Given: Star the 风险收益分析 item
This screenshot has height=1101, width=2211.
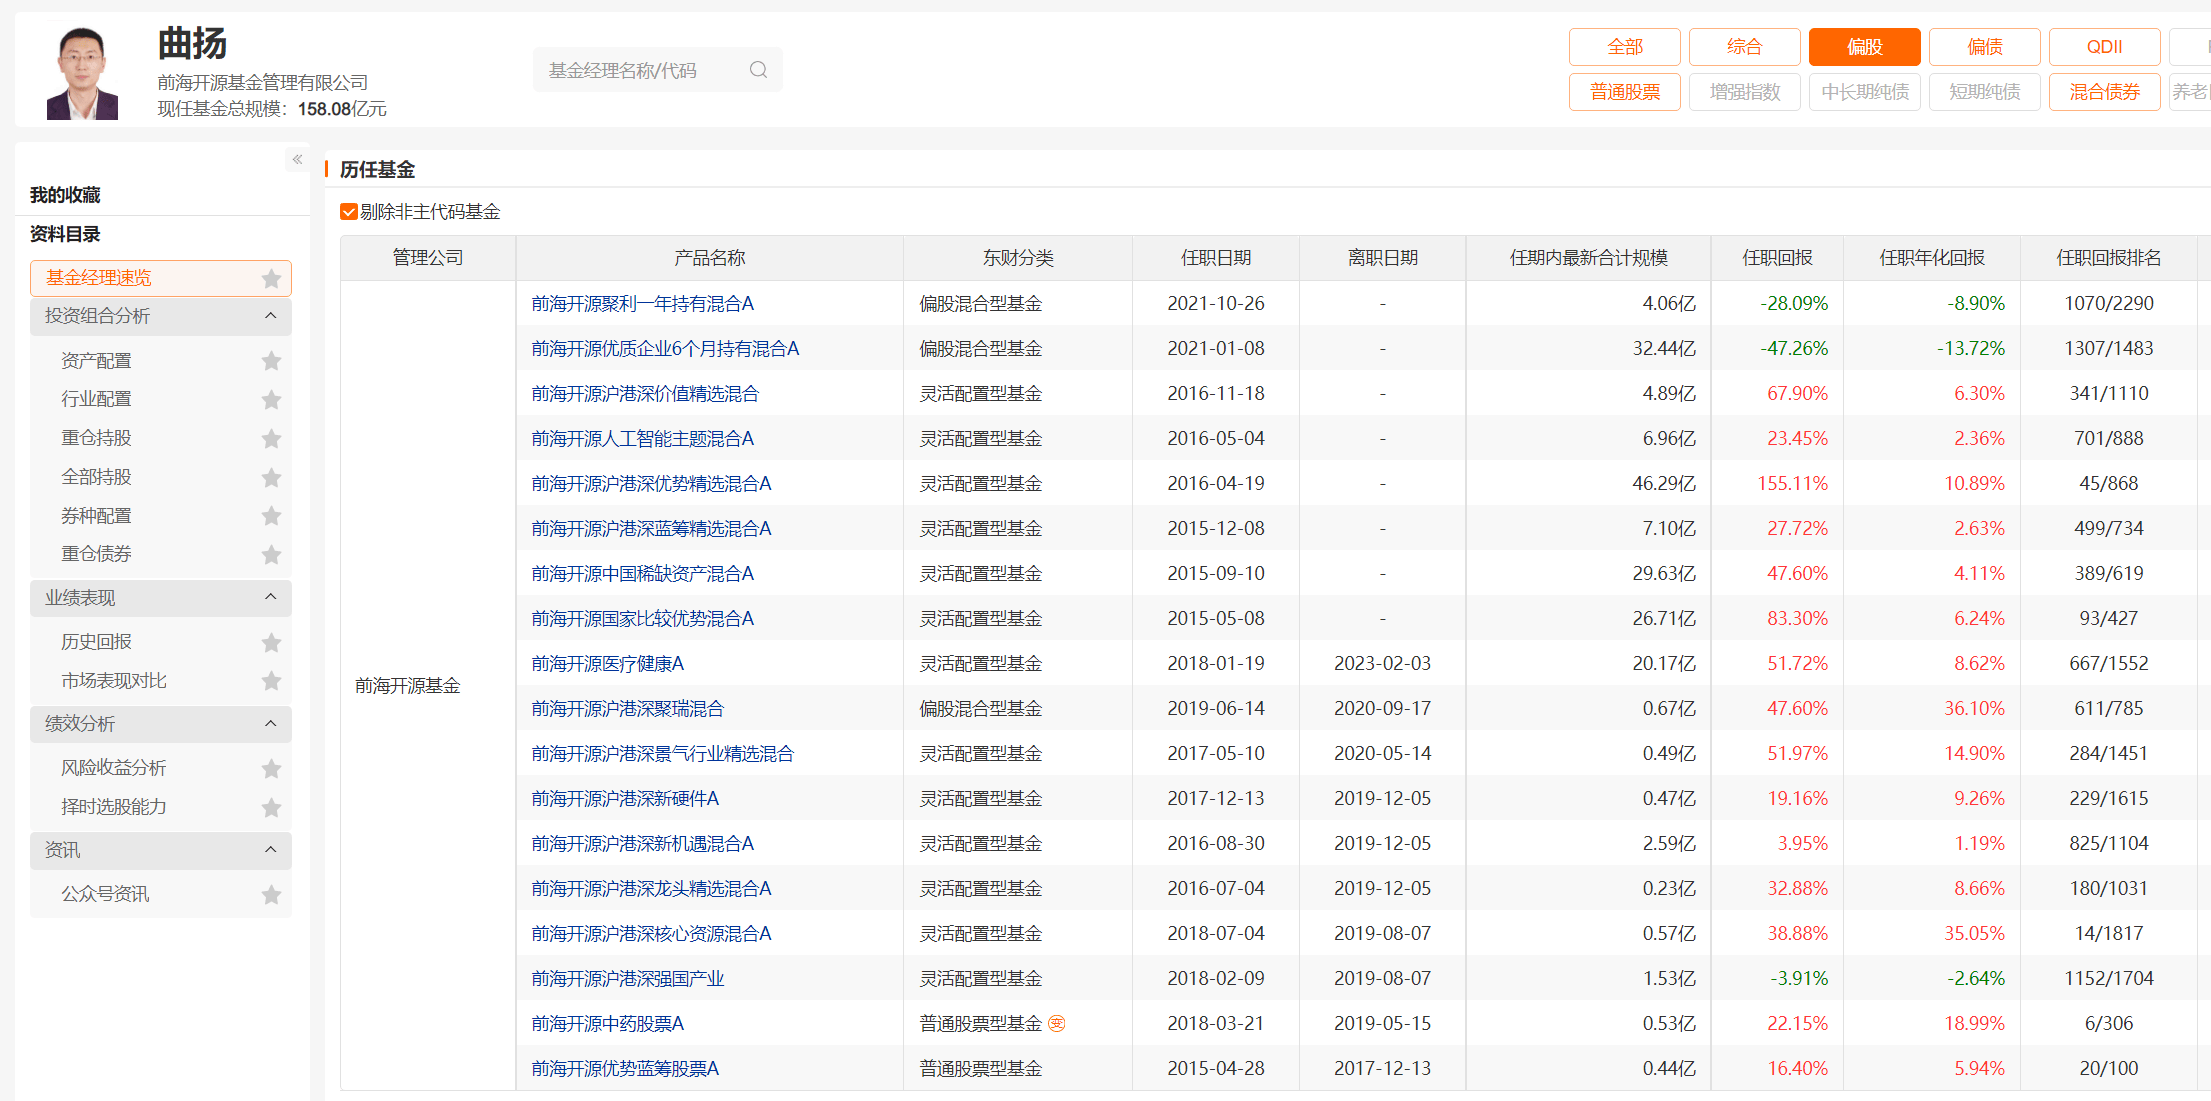Looking at the screenshot, I should (x=271, y=769).
